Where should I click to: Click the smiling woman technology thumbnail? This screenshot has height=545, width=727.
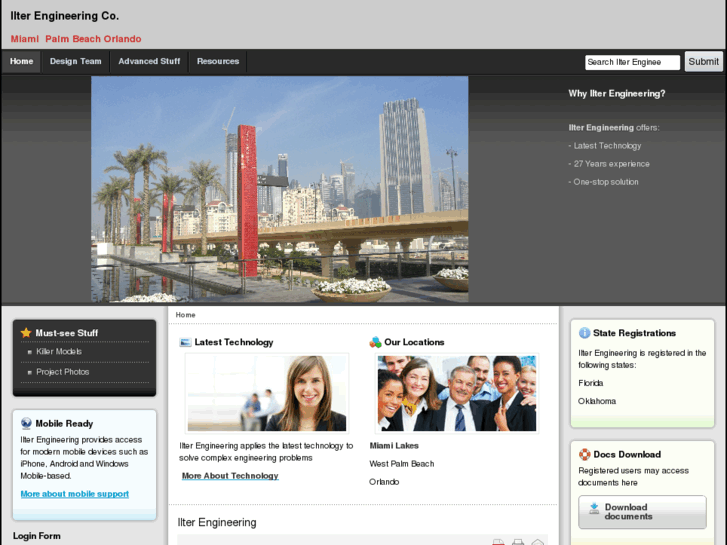click(x=267, y=393)
